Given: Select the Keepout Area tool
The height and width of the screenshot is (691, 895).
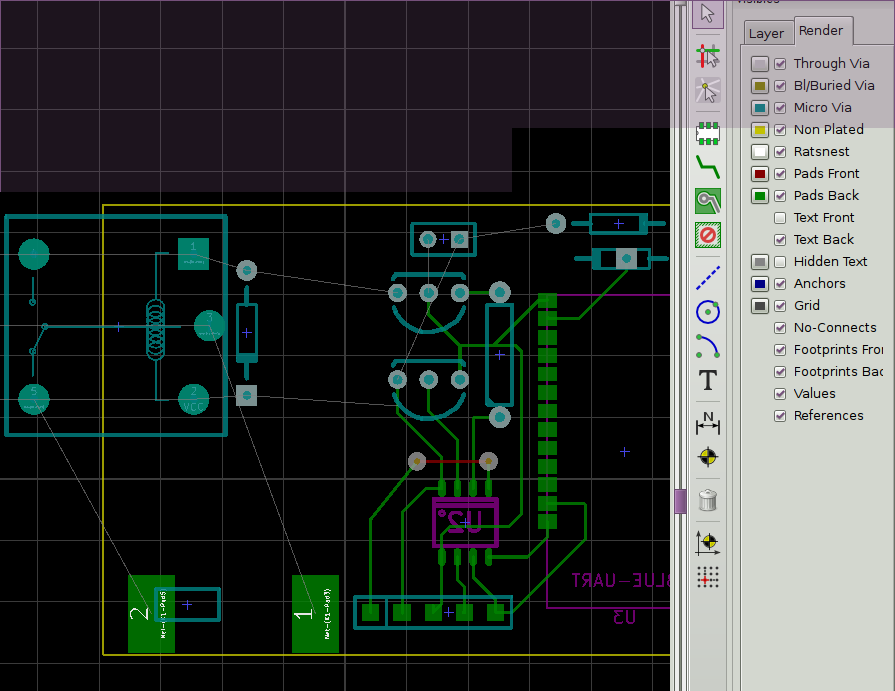Looking at the screenshot, I should tap(708, 236).
